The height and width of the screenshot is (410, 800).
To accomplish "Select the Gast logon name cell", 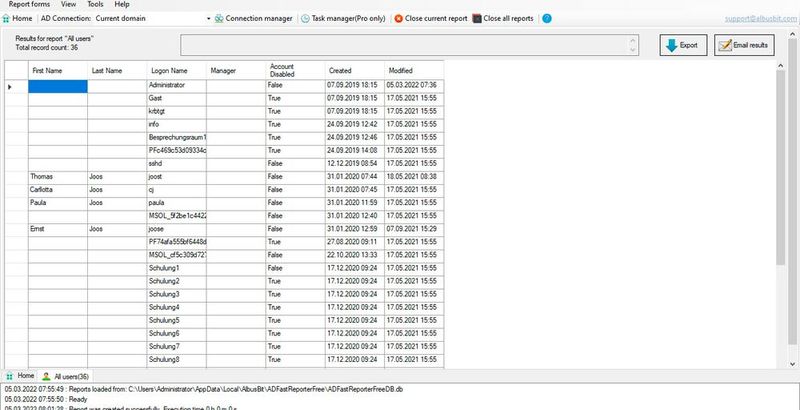I will pyautogui.click(x=177, y=98).
